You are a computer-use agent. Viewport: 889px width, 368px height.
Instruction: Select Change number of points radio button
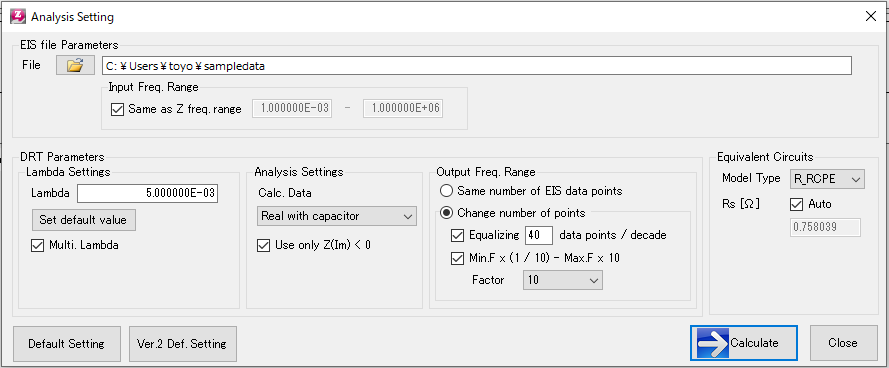pos(447,213)
